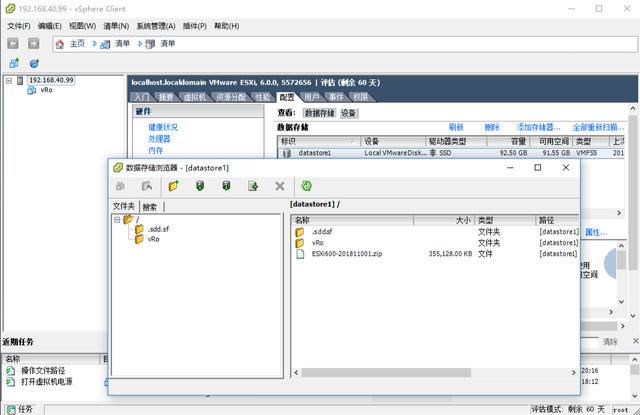Open the 内存 hardware link
The height and width of the screenshot is (415, 640).
coord(156,151)
